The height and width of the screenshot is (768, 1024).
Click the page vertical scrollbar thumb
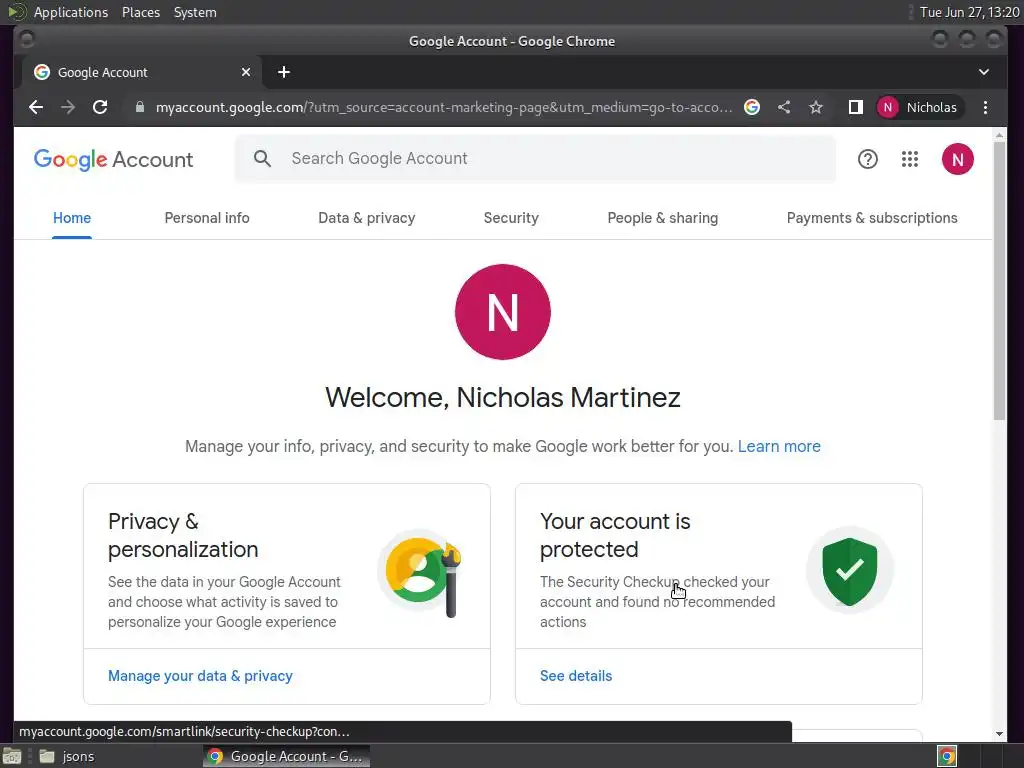click(999, 281)
